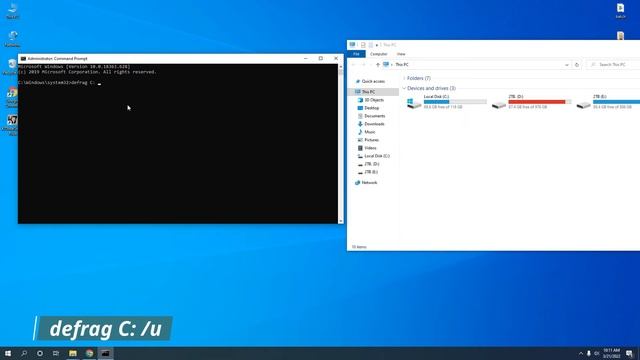Open the quick access toolbar customize dropdown
Viewport: 640px width, 360px height.
click(x=377, y=45)
